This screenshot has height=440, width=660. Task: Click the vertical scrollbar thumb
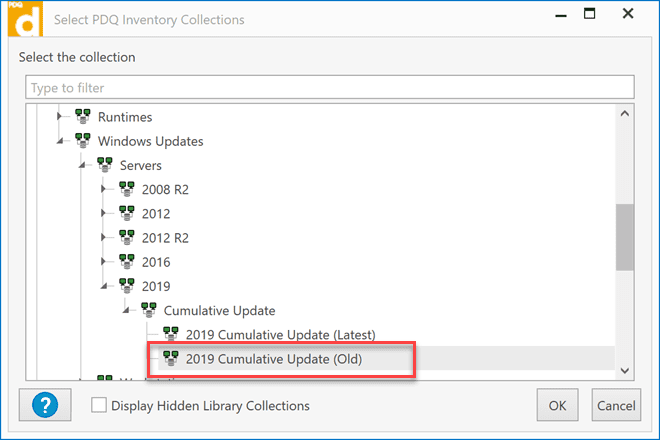(x=625, y=237)
